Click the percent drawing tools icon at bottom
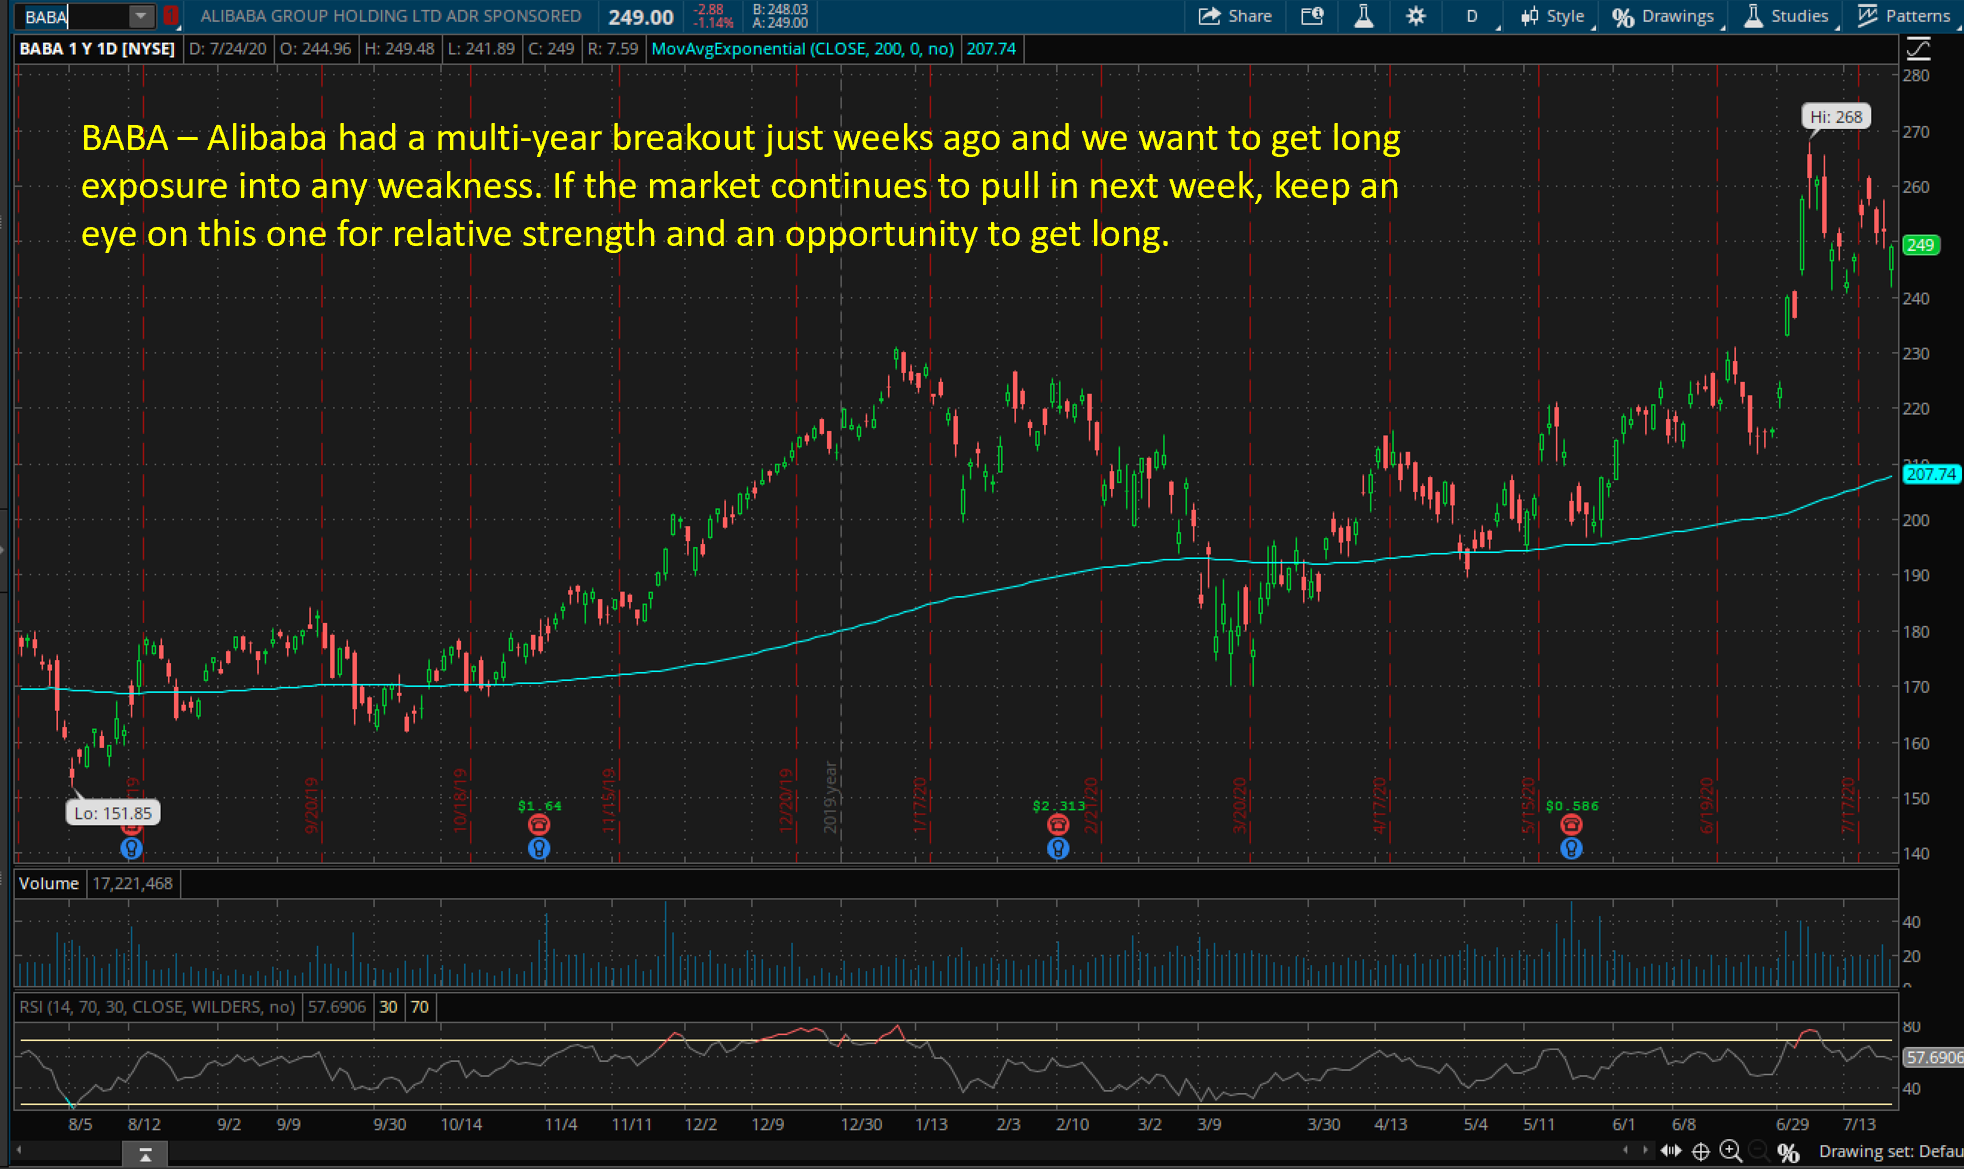This screenshot has height=1169, width=1964. pos(1789,1153)
